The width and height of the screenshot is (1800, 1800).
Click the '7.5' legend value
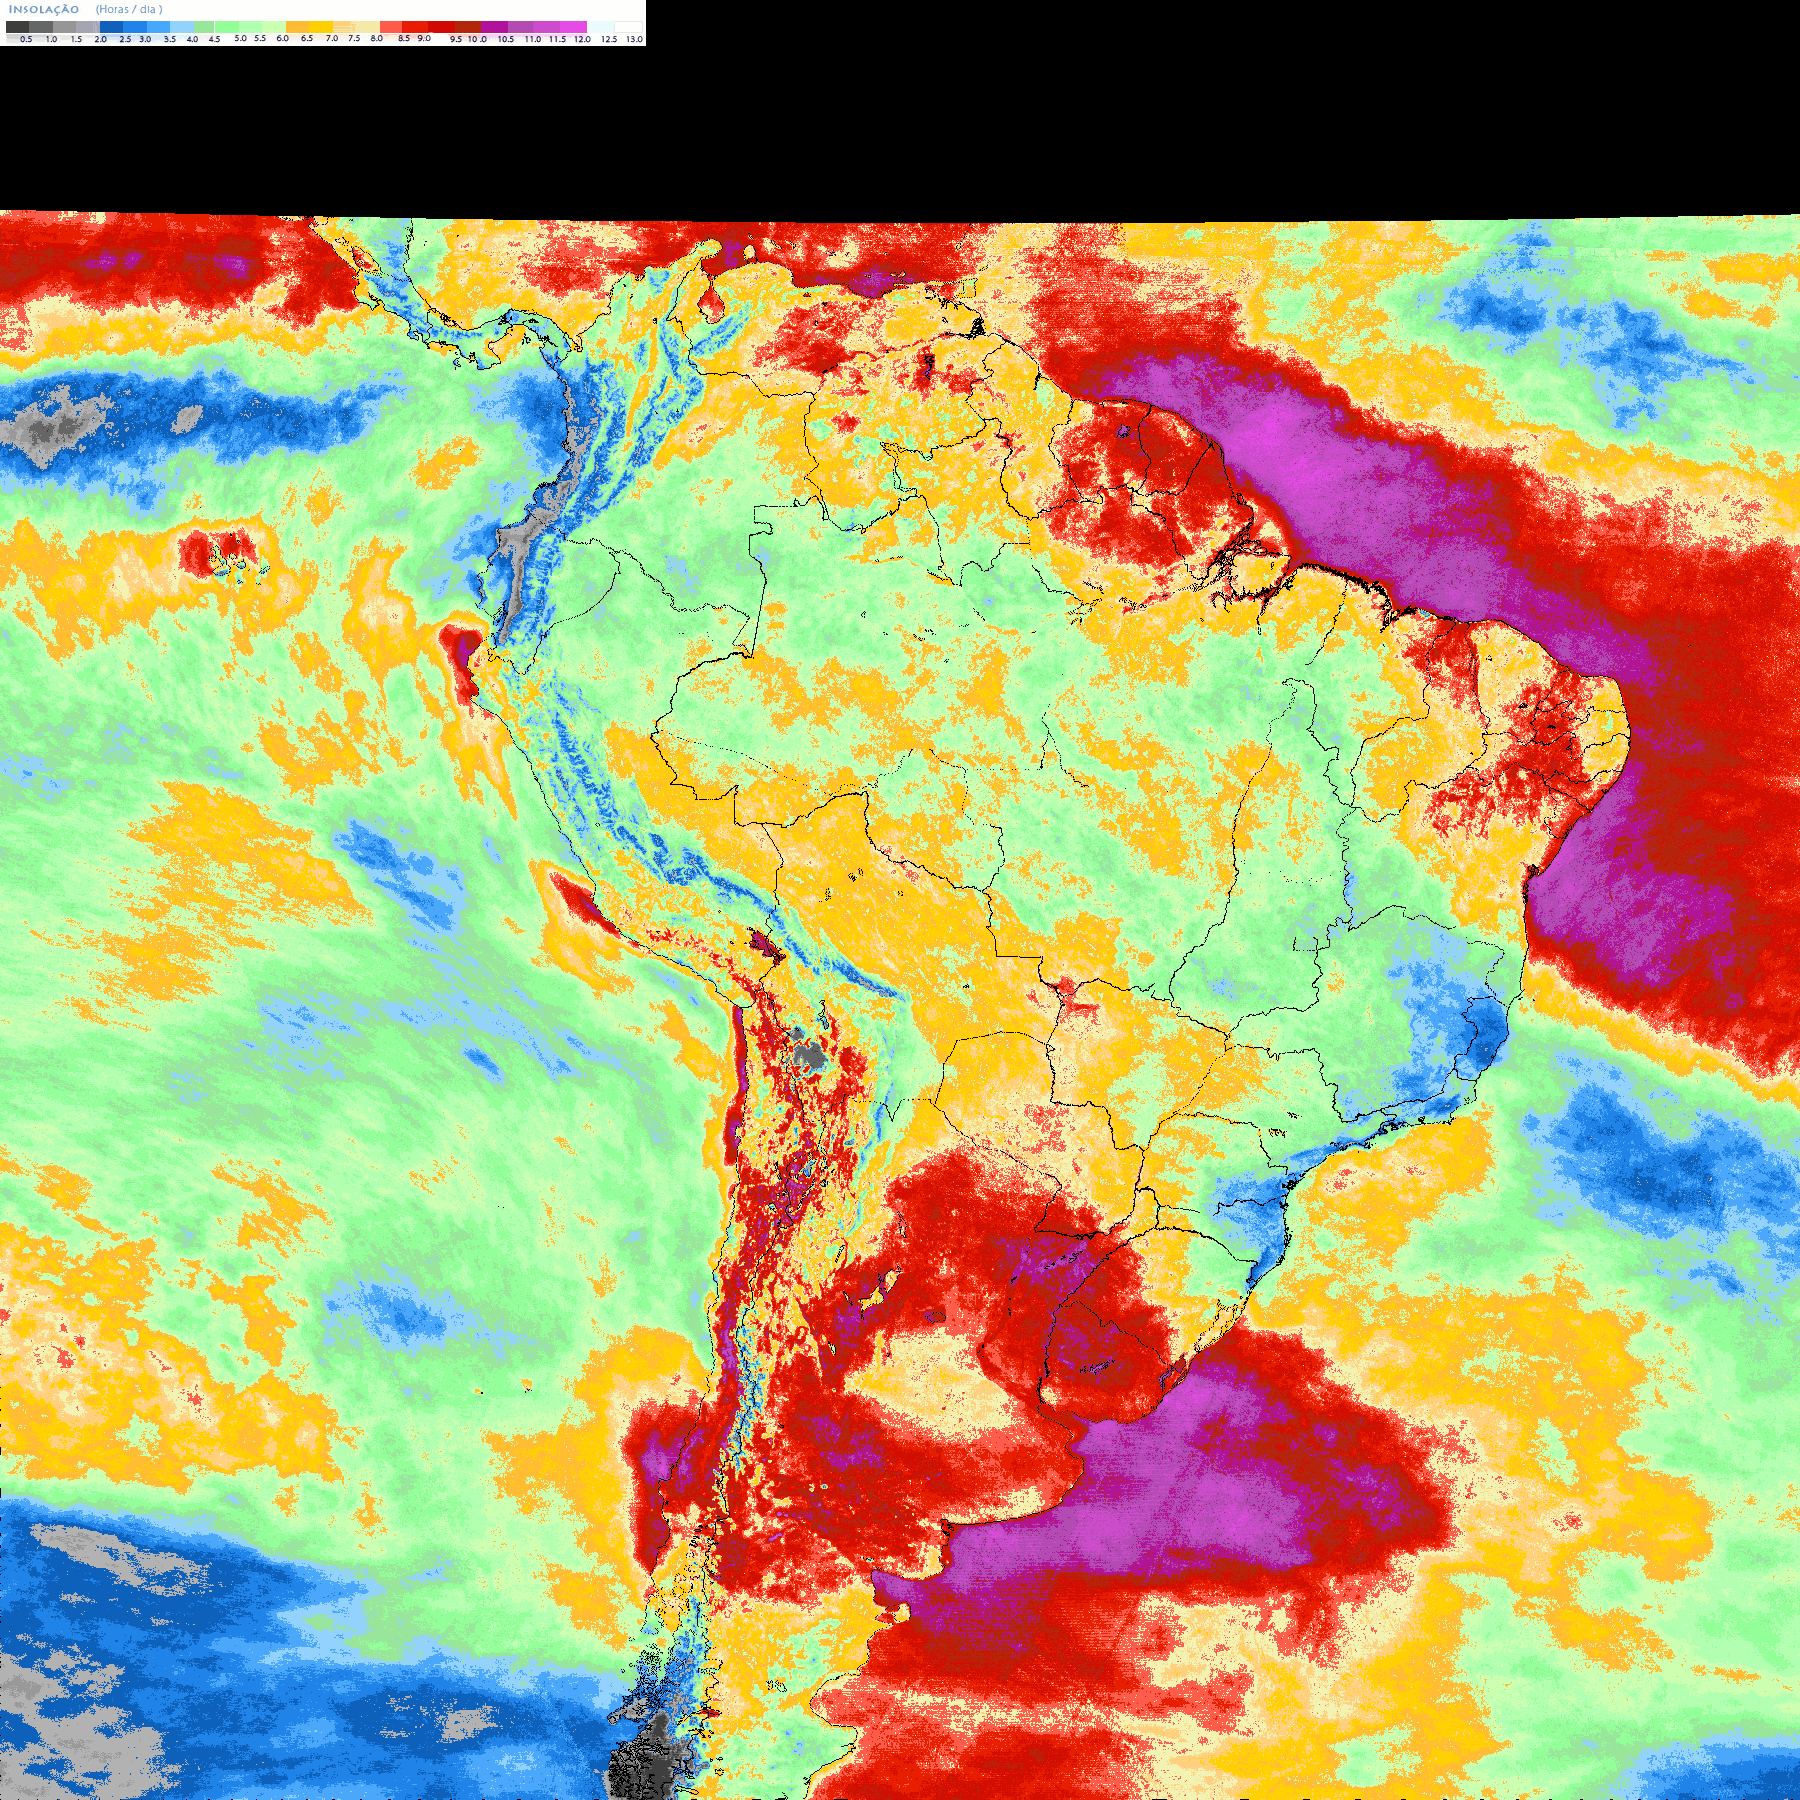[x=354, y=38]
